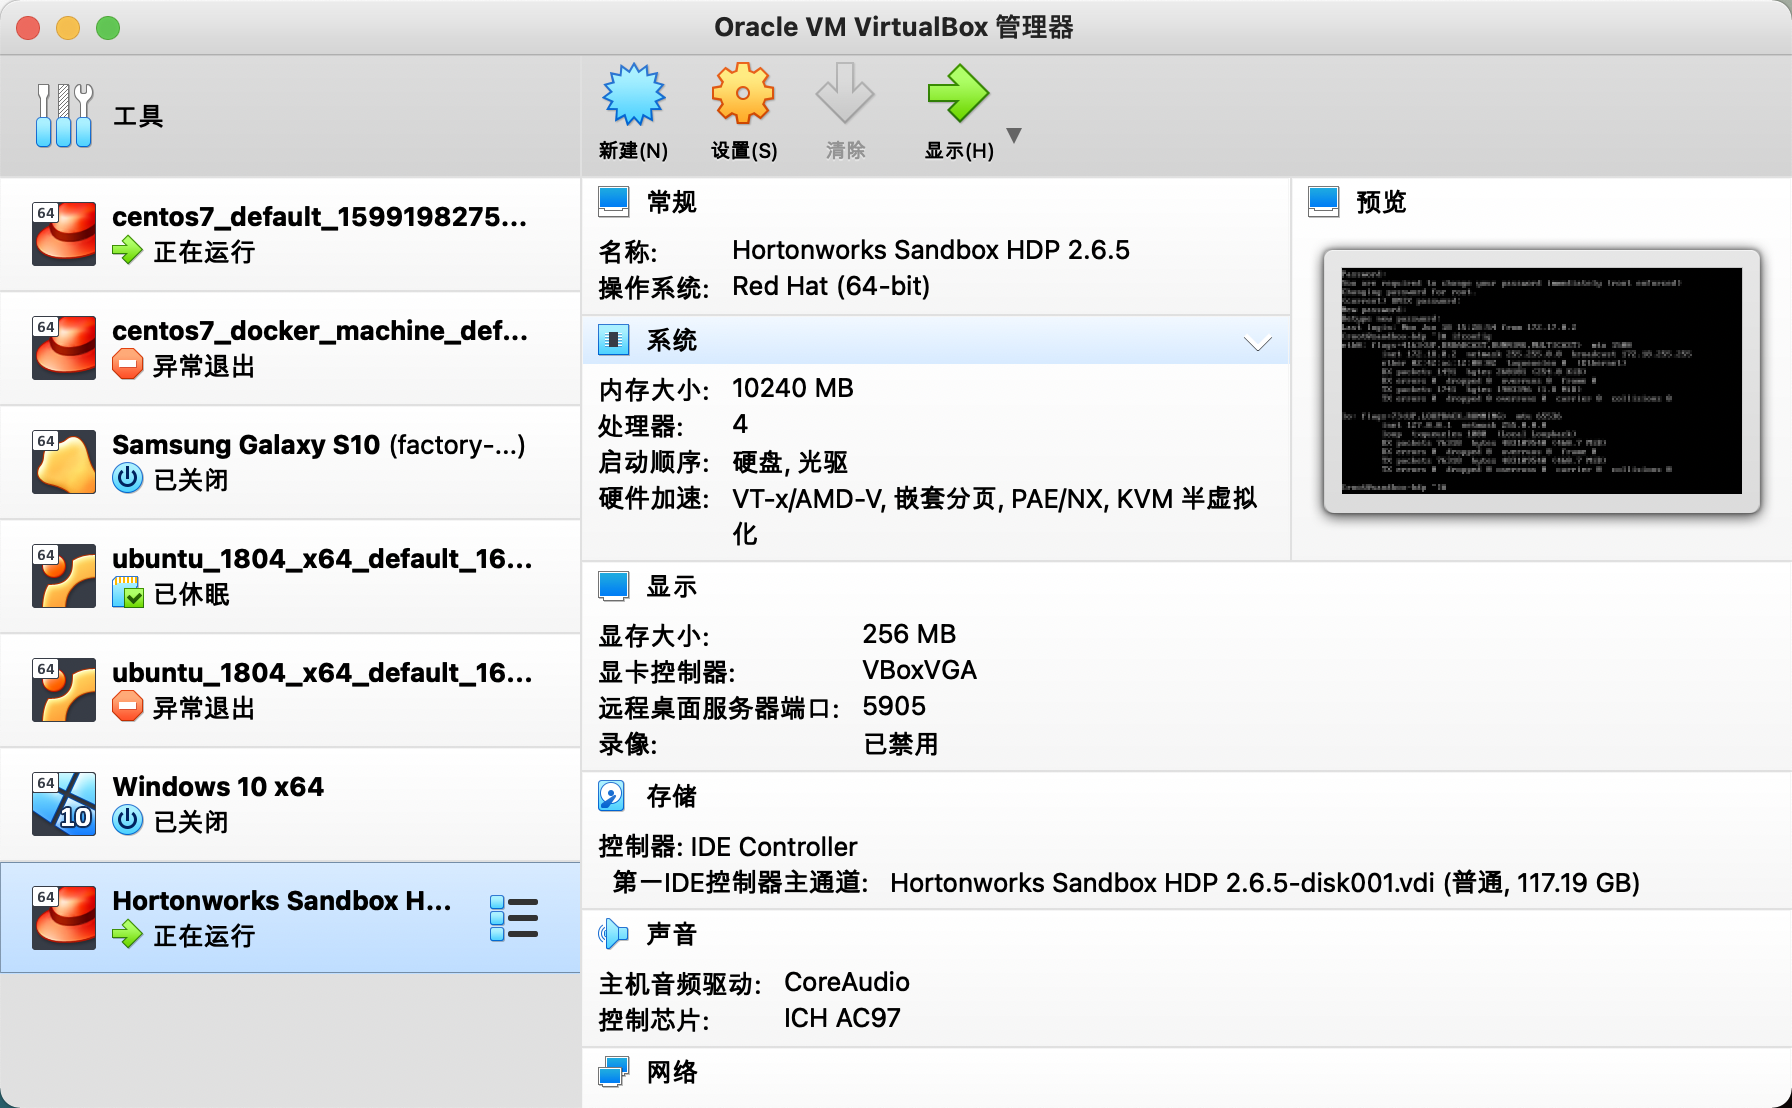Click the running status arrow of centos7_default

tap(127, 250)
